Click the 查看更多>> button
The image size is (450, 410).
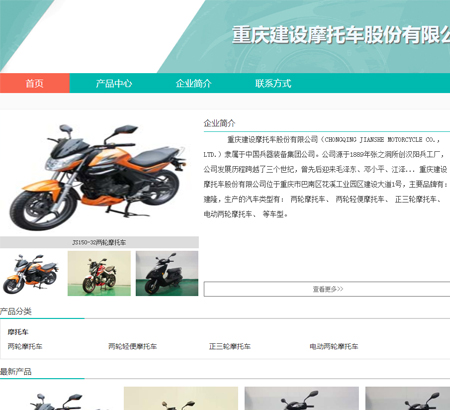tap(327, 289)
